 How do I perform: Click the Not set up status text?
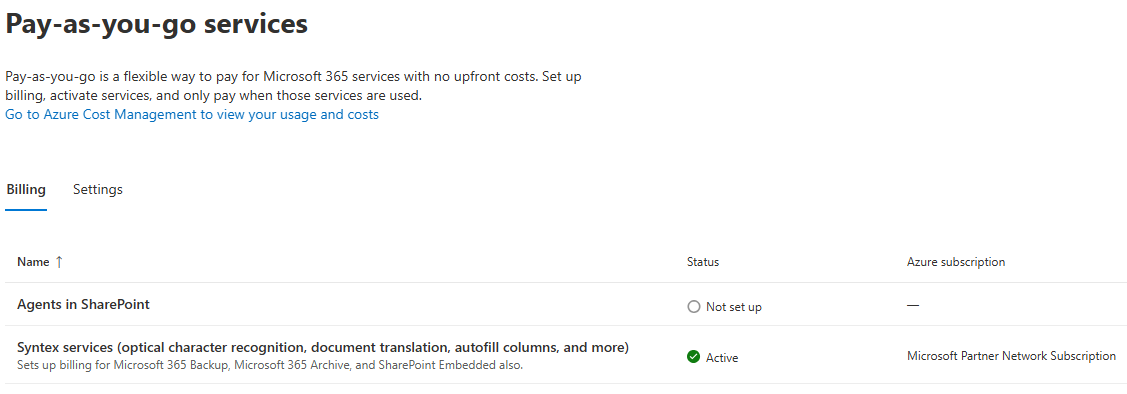[x=734, y=307]
